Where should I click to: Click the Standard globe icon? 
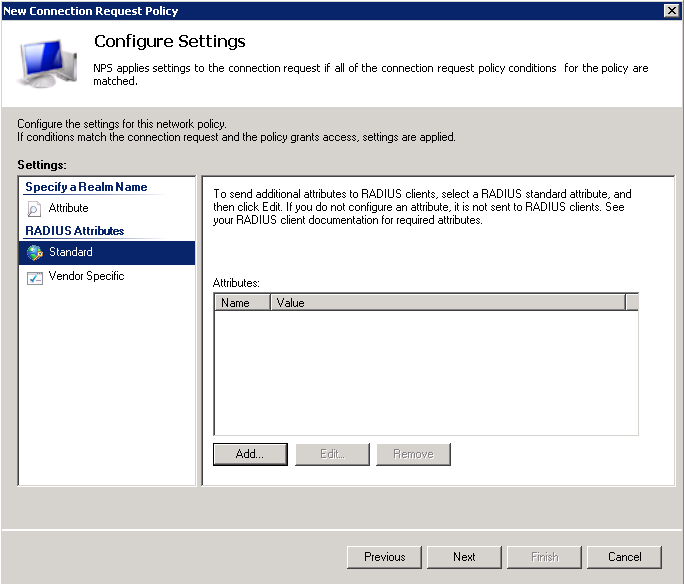pyautogui.click(x=35, y=253)
